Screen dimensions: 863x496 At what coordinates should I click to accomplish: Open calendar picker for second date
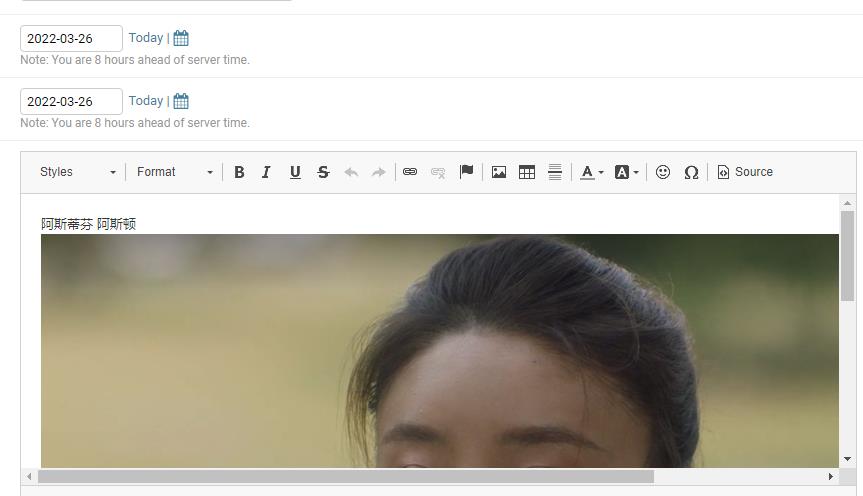pos(181,101)
